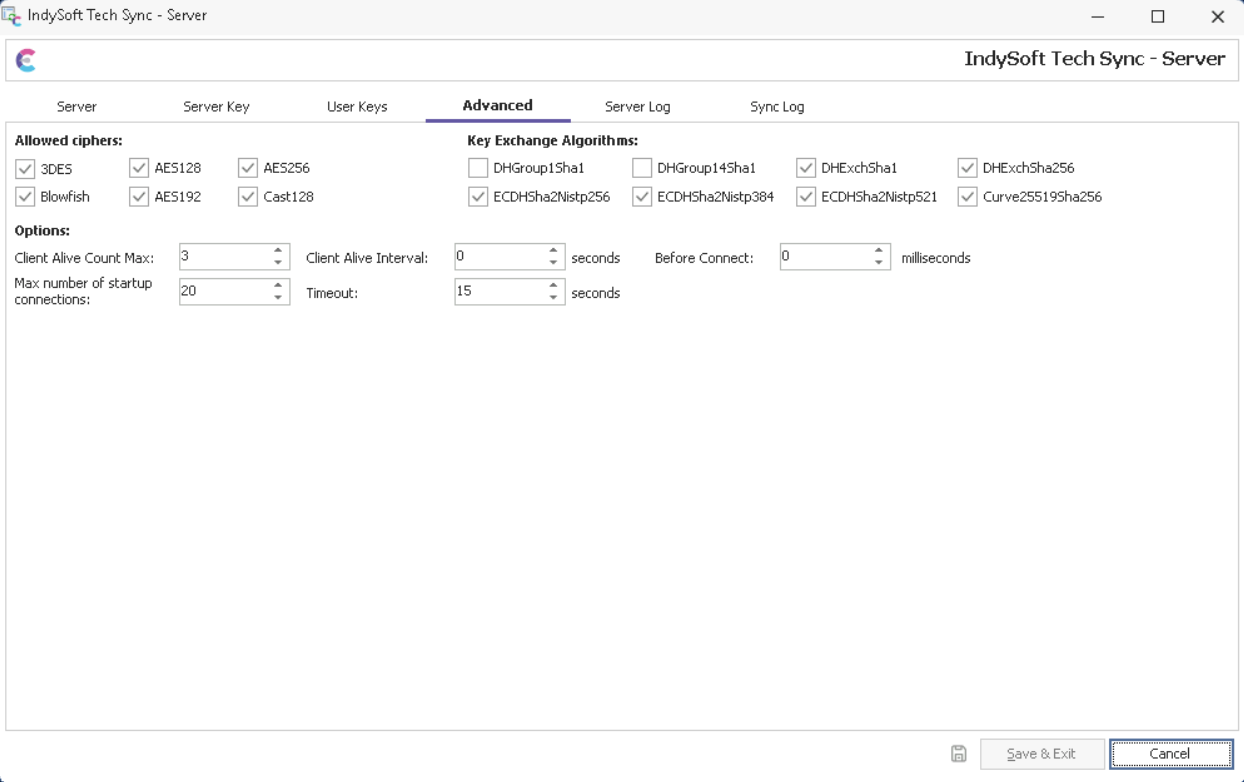The width and height of the screenshot is (1244, 782).
Task: Toggle the Curve25519Sha256 checkbox
Action: (967, 197)
